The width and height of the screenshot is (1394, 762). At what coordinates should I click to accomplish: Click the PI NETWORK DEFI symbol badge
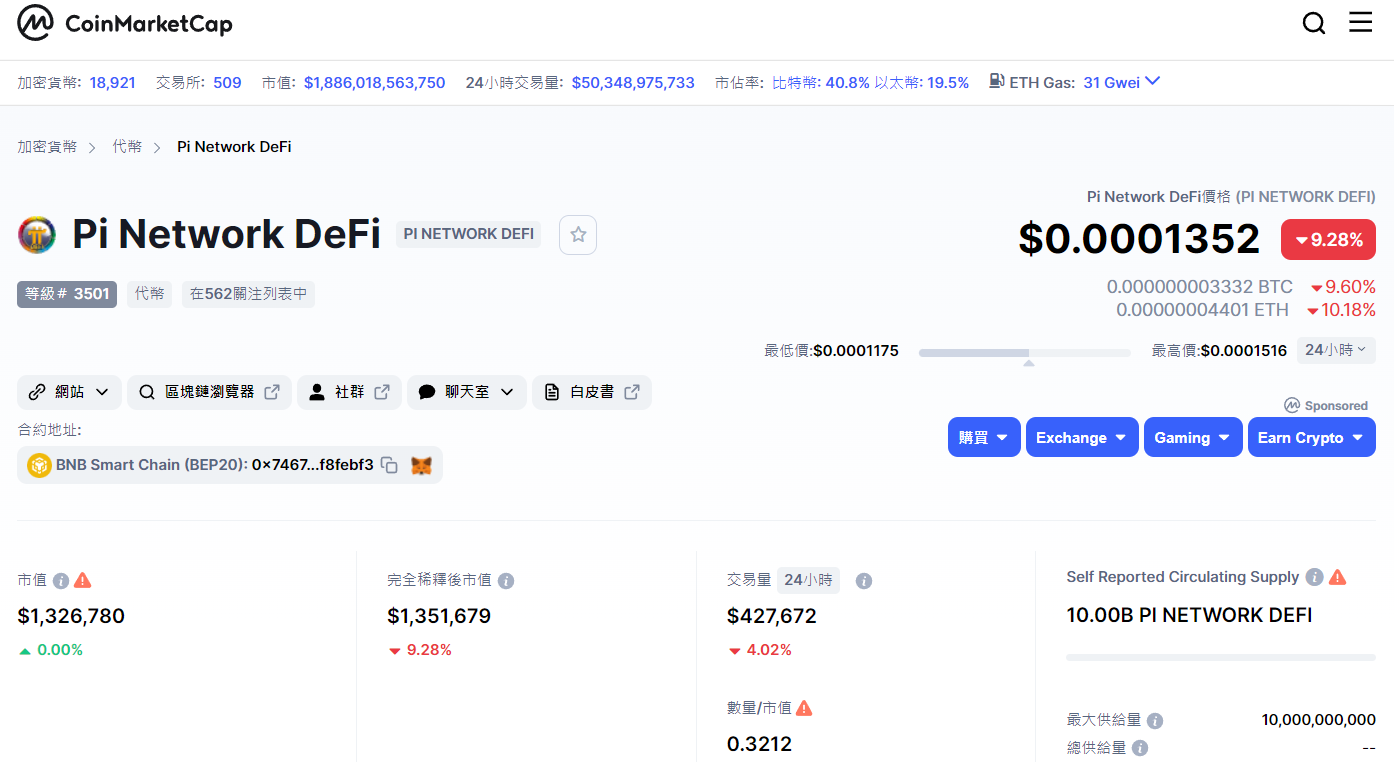[x=468, y=234]
